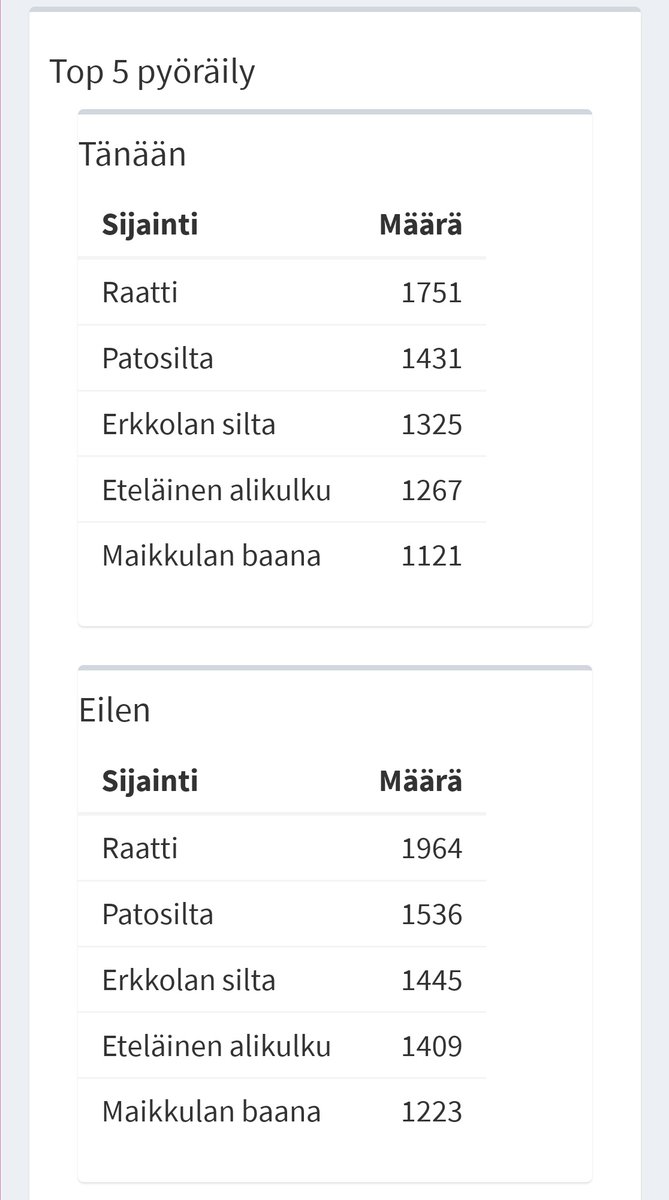Select the count value 1964

point(432,848)
